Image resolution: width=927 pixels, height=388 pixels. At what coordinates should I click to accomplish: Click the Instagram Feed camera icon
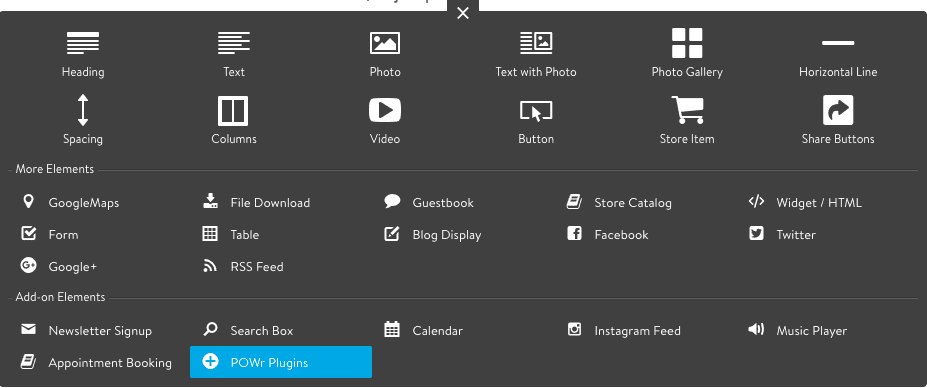coord(574,329)
